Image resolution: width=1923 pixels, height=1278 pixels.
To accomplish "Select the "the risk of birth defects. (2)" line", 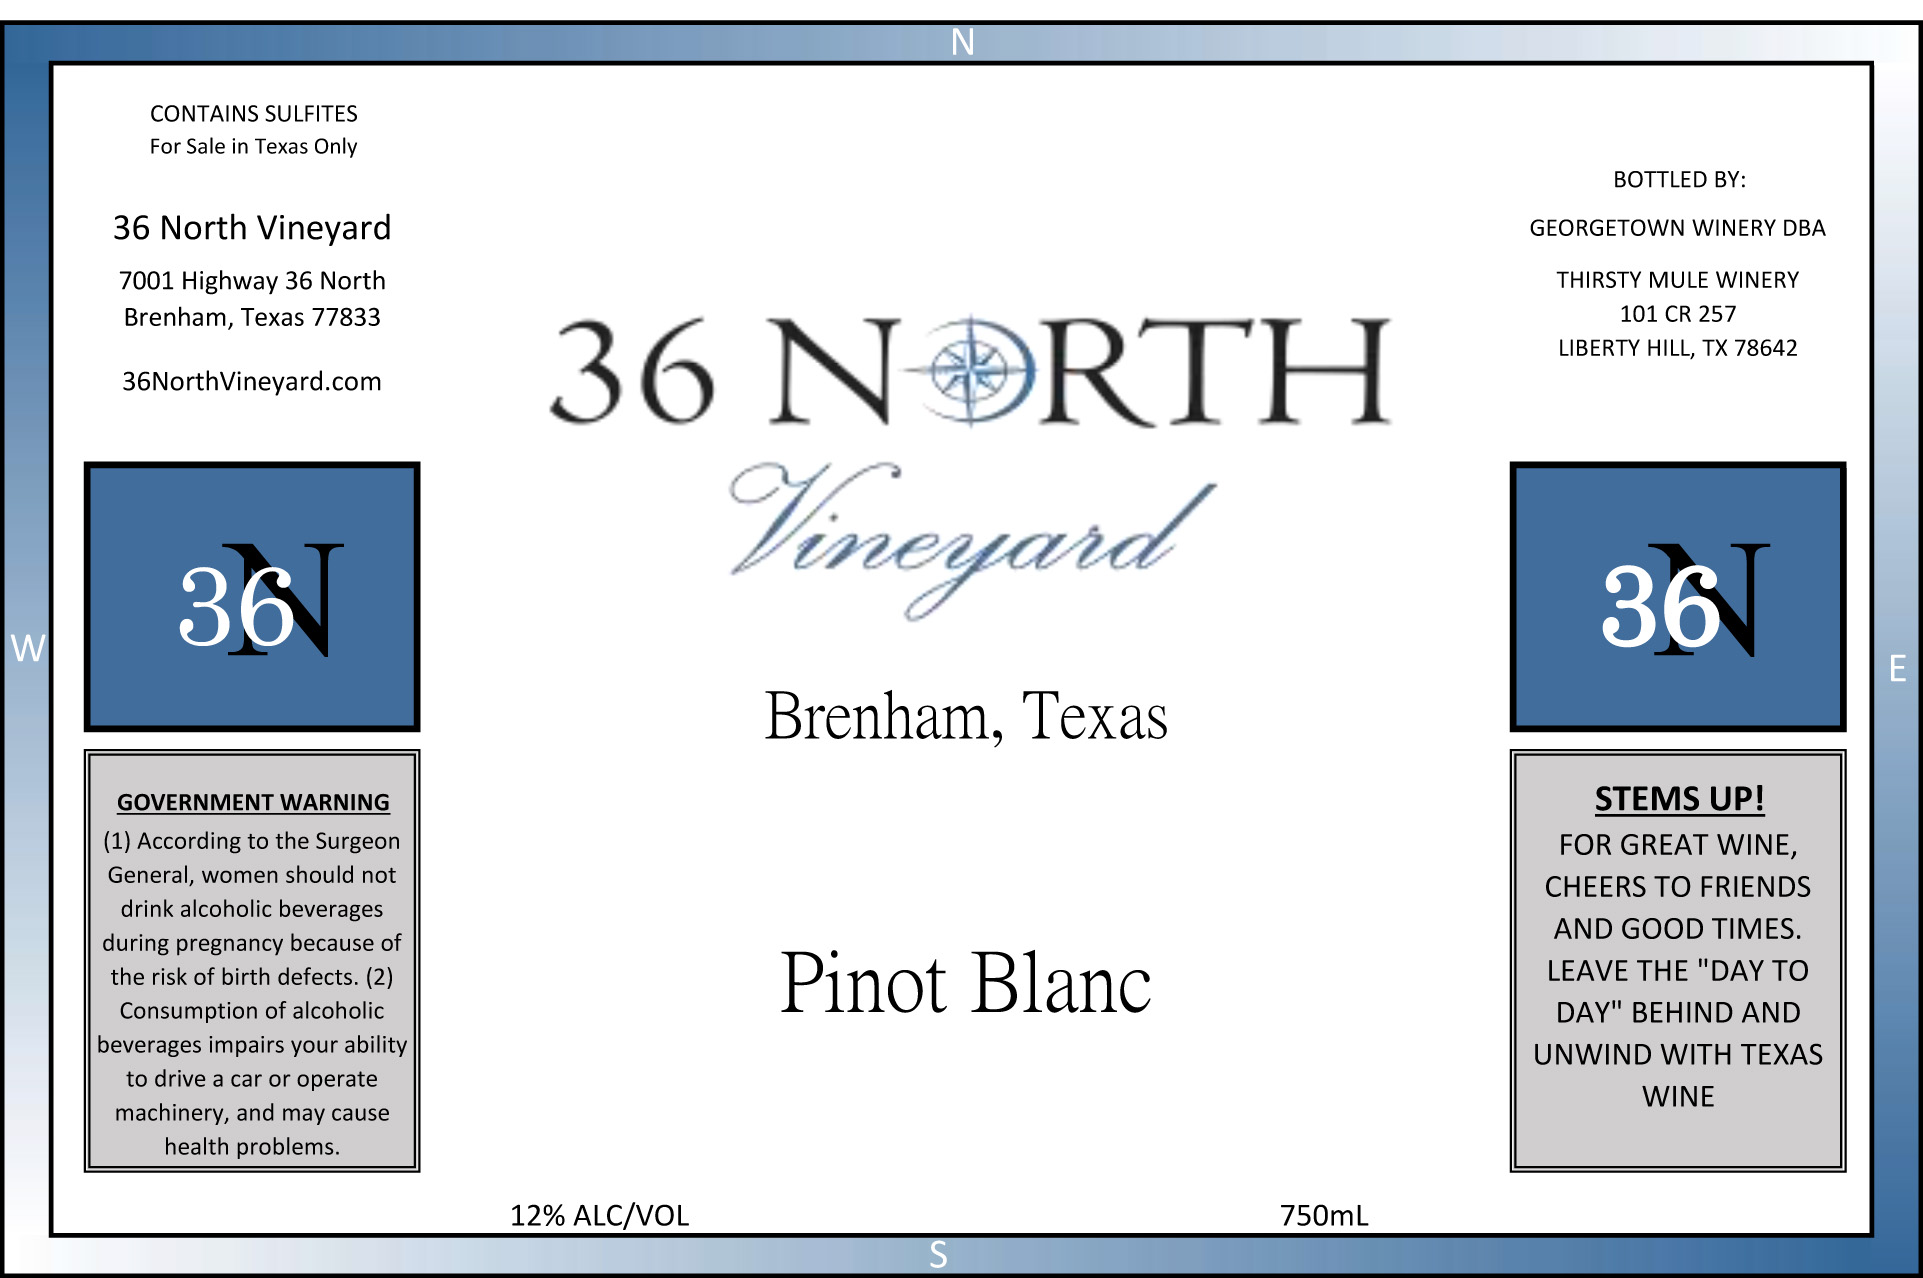I will 252,977.
